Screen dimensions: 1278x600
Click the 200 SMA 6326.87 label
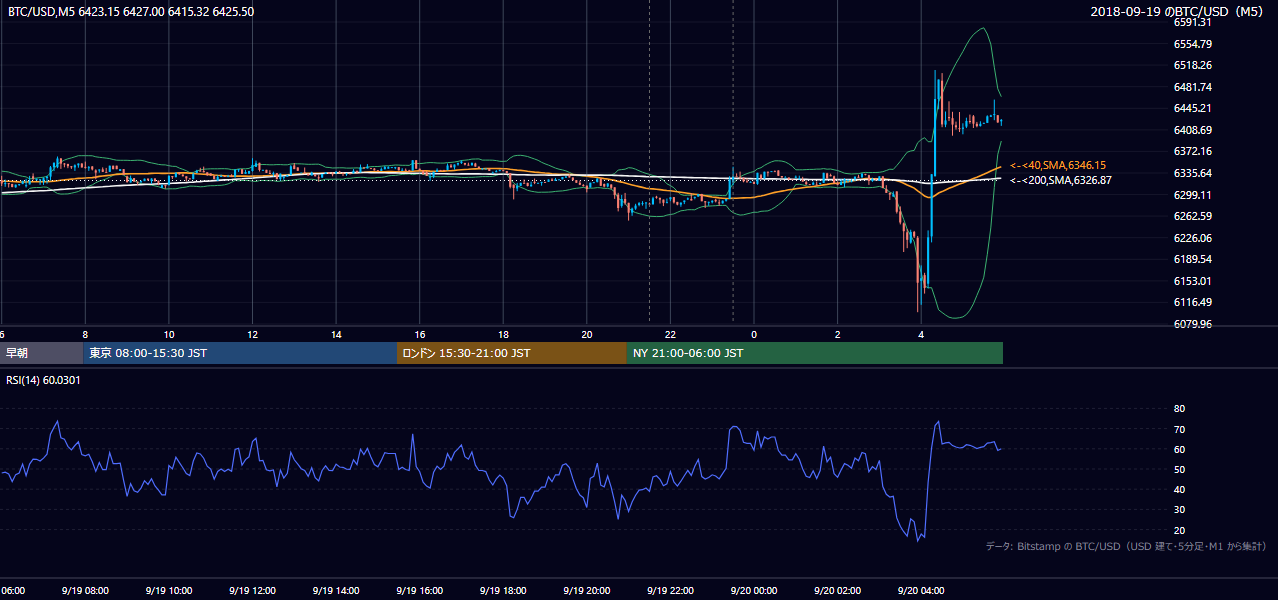(x=1060, y=181)
